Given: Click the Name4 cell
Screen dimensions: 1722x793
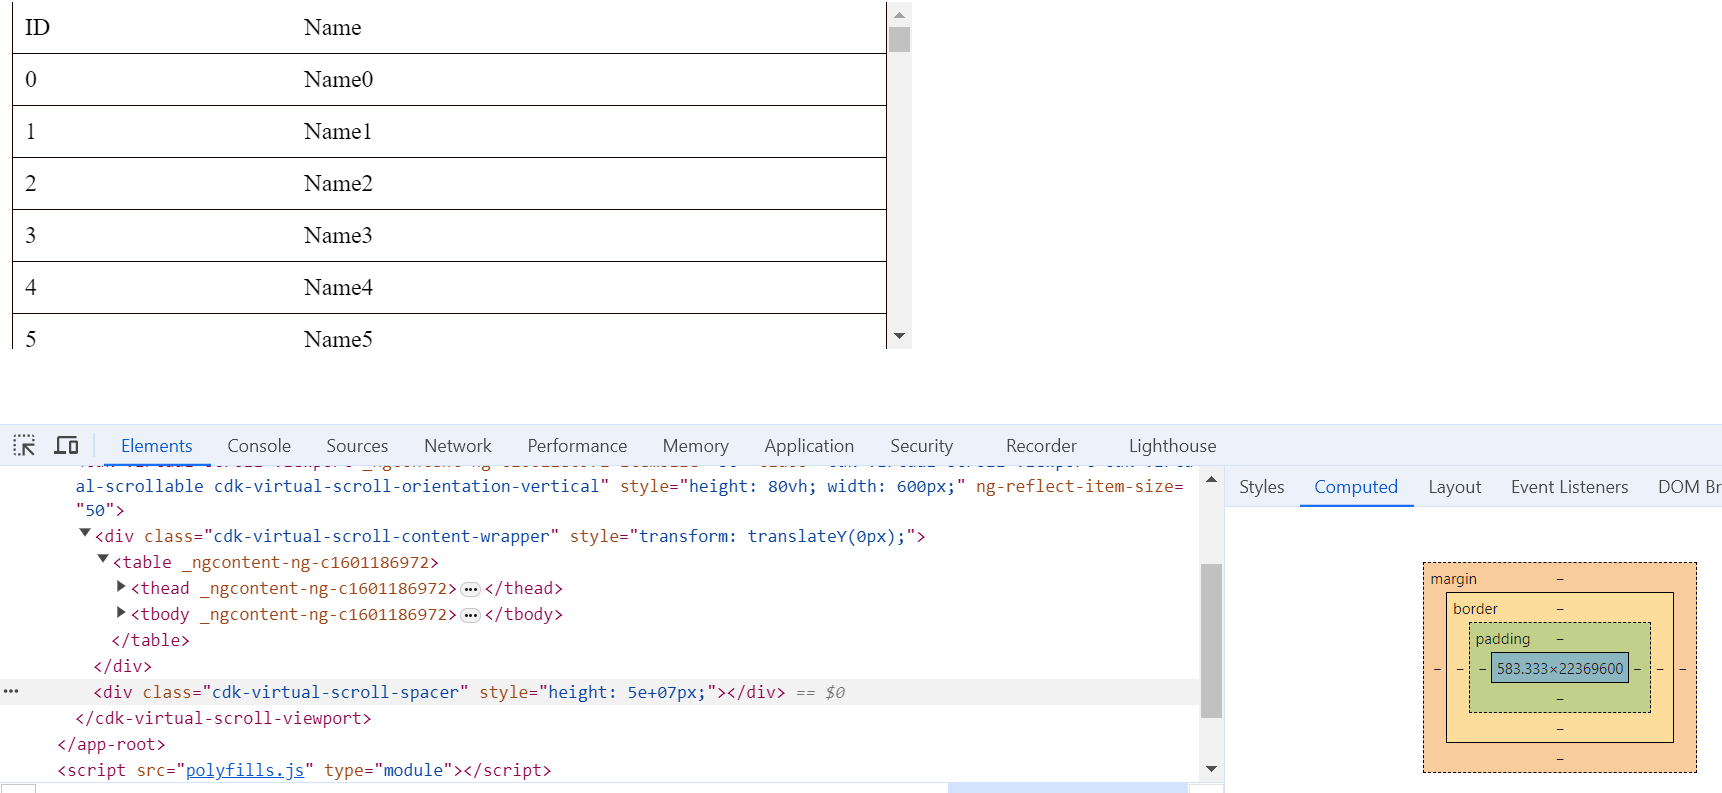Looking at the screenshot, I should pos(338,287).
